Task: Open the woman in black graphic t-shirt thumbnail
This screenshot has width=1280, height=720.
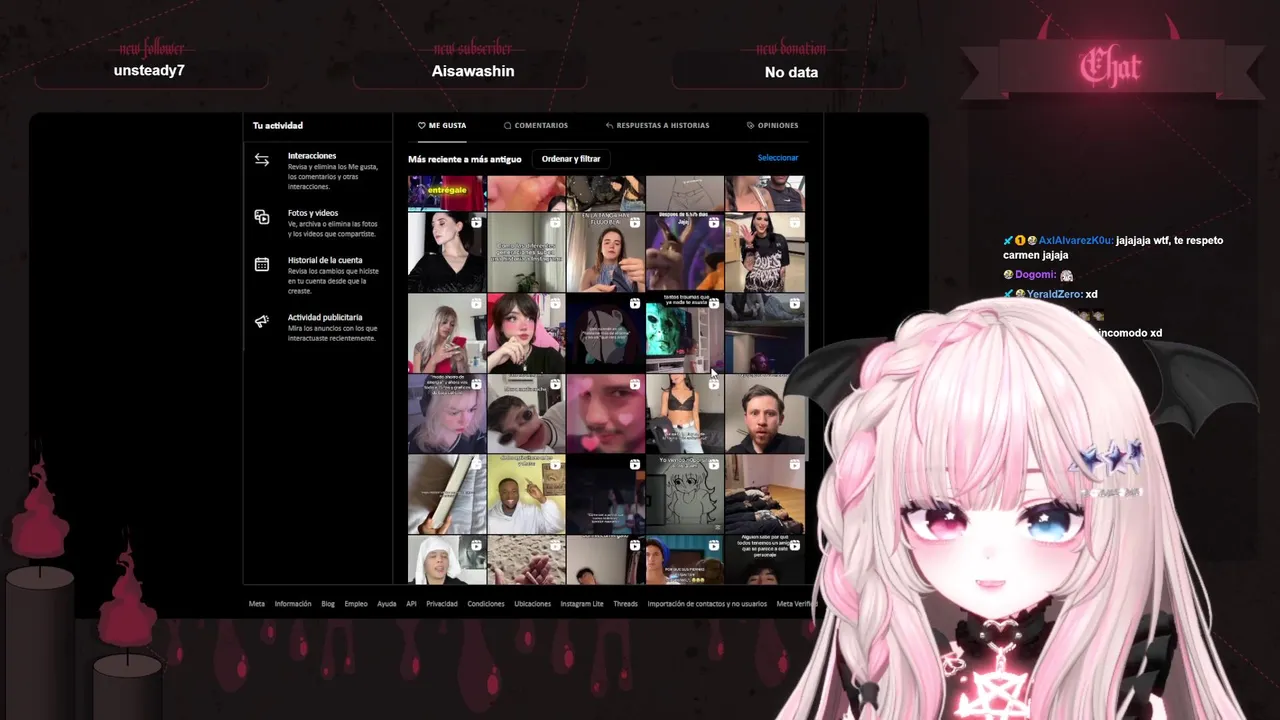Action: 764,252
